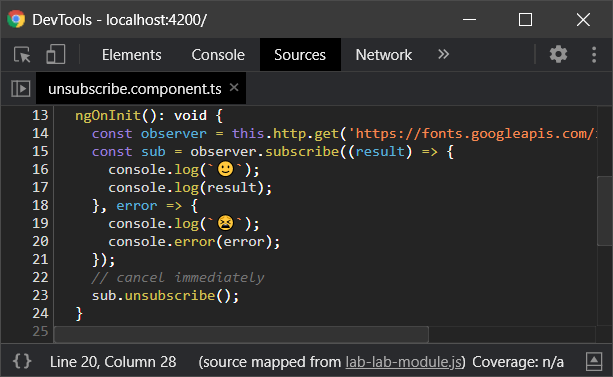Click the horizontal scrollbar of the editor
Screen dimensions: 613x377
[x=241, y=334]
